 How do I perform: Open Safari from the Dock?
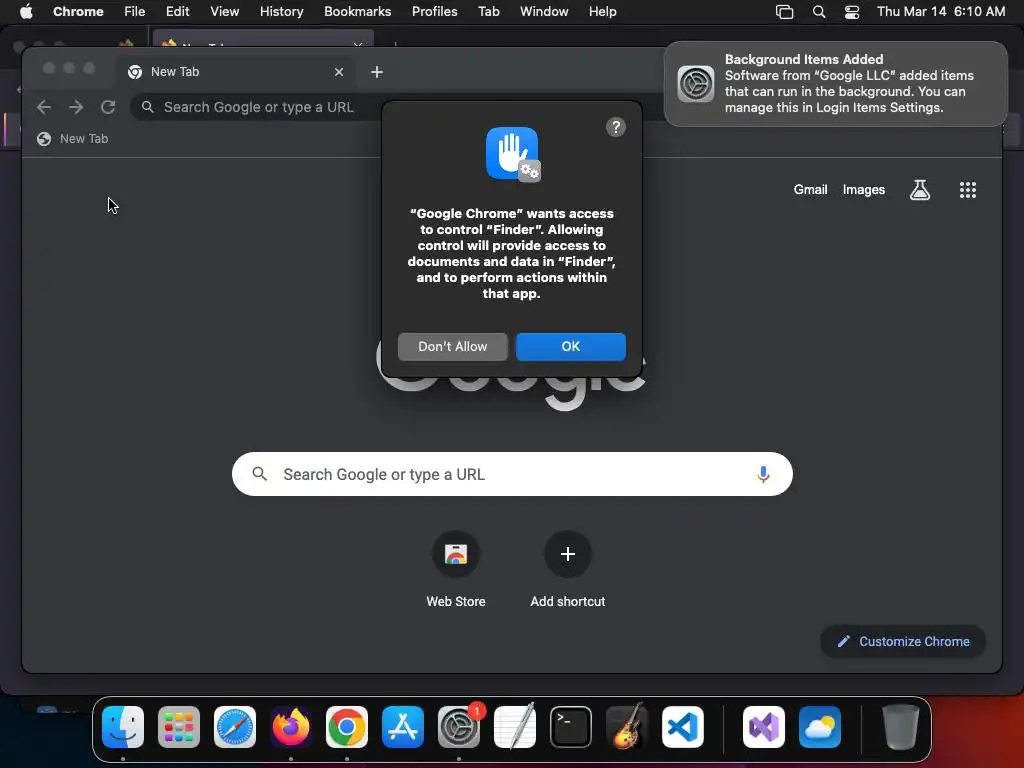point(235,727)
